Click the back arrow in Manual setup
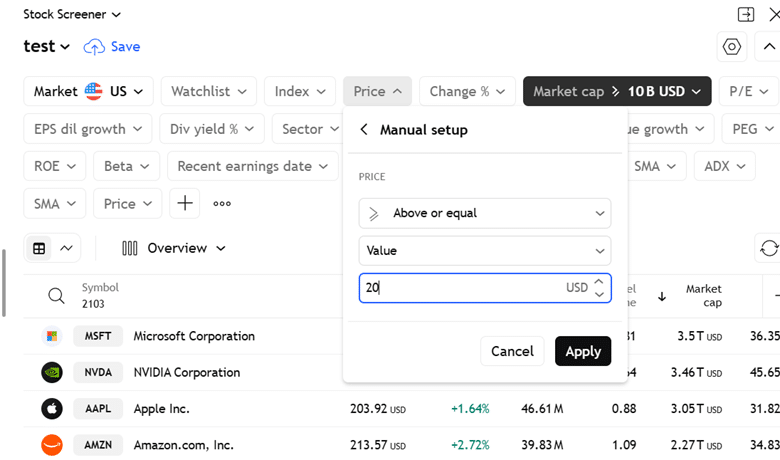The image size is (780, 460). [364, 129]
